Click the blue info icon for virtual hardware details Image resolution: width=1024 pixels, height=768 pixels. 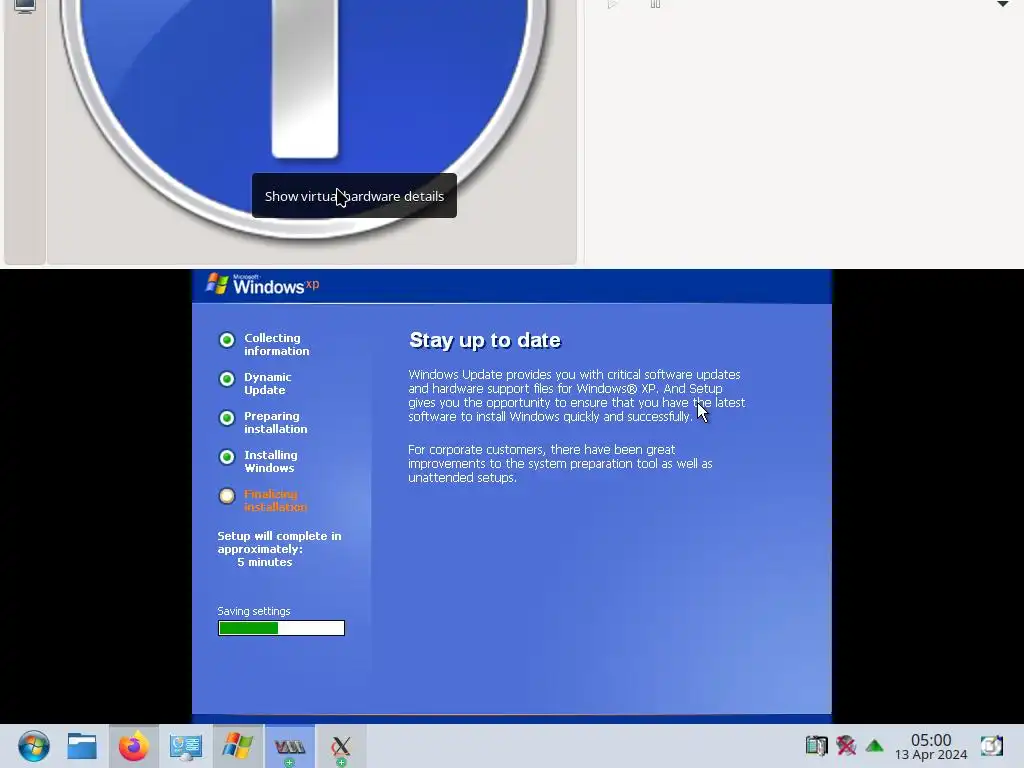(306, 118)
